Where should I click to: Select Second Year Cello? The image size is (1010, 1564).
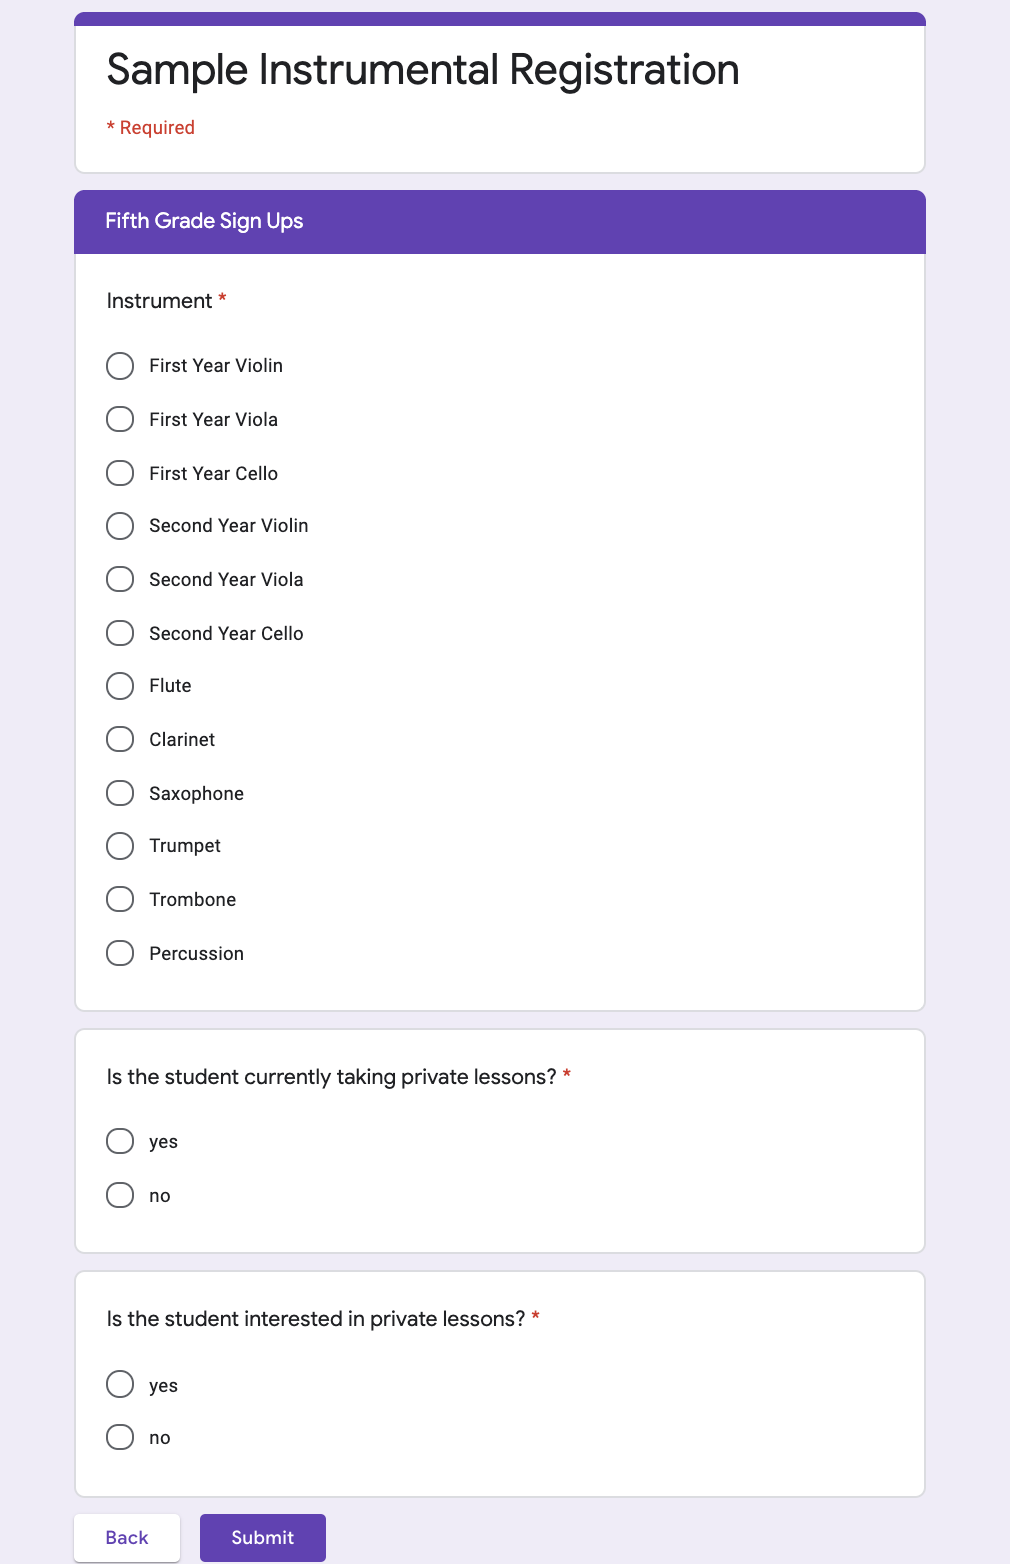120,633
